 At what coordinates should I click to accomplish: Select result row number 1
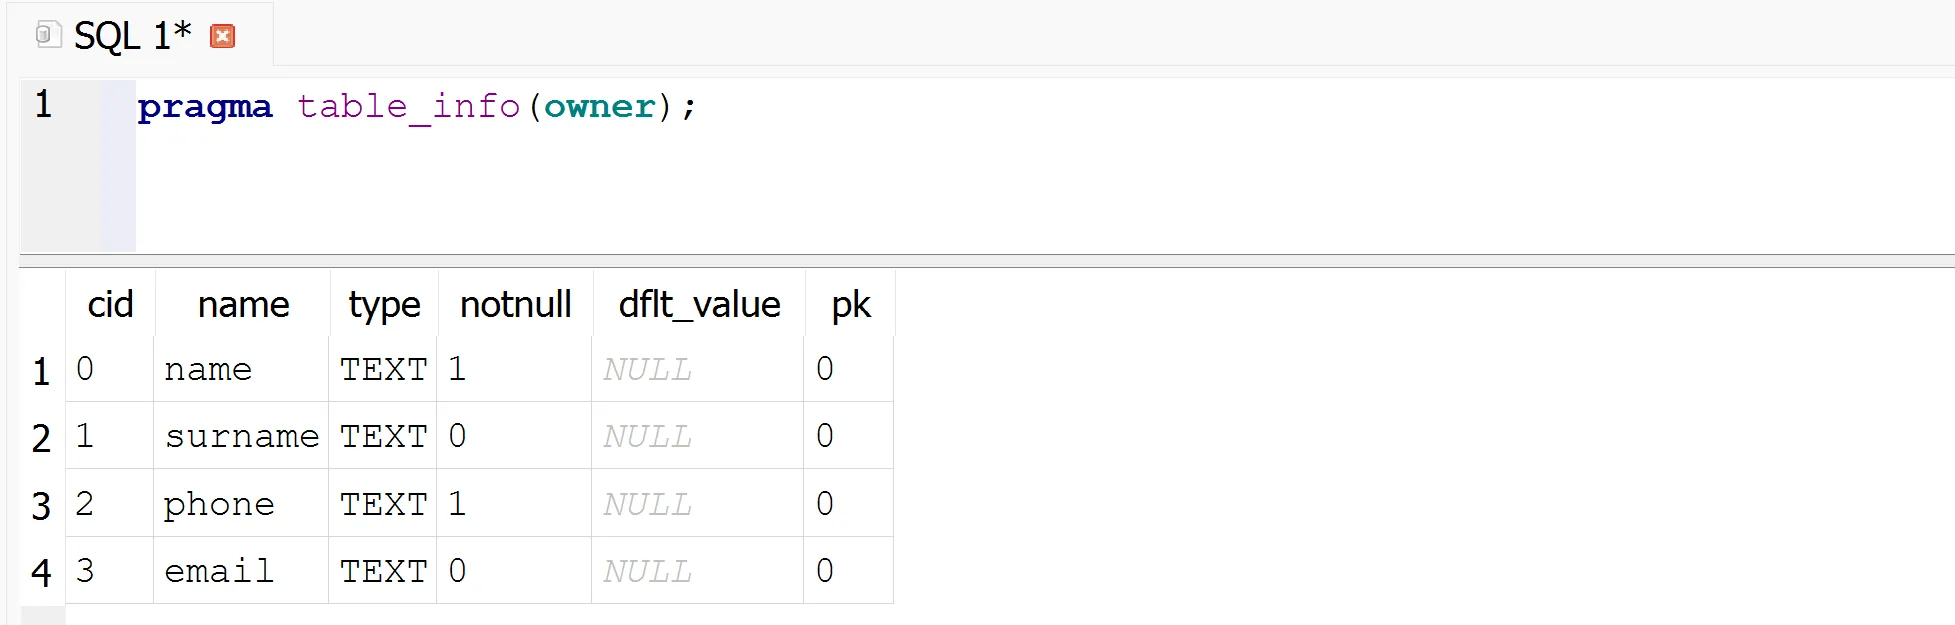point(41,371)
